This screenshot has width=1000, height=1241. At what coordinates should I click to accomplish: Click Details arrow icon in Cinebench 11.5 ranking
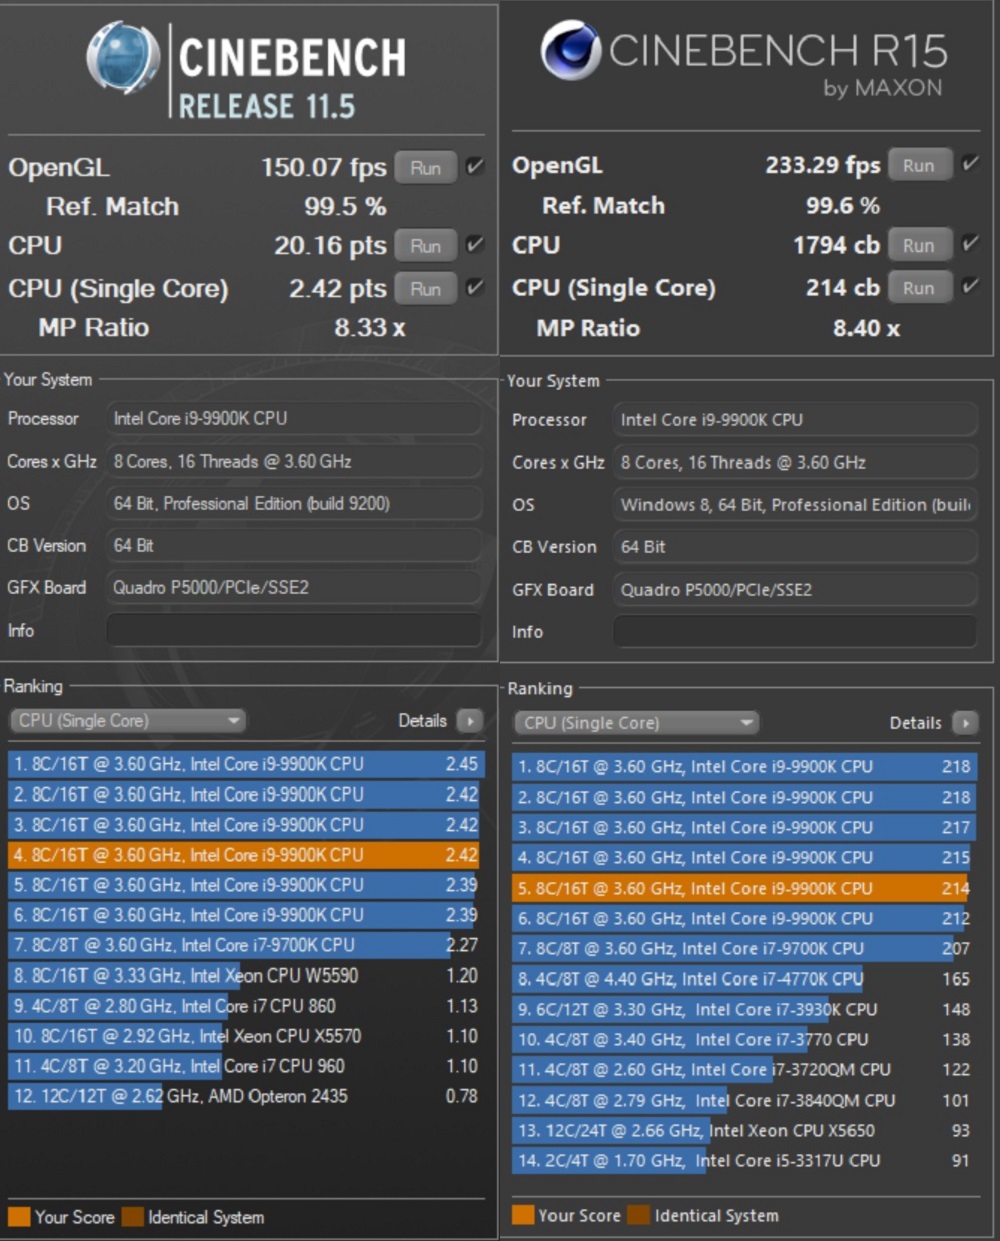point(469,720)
